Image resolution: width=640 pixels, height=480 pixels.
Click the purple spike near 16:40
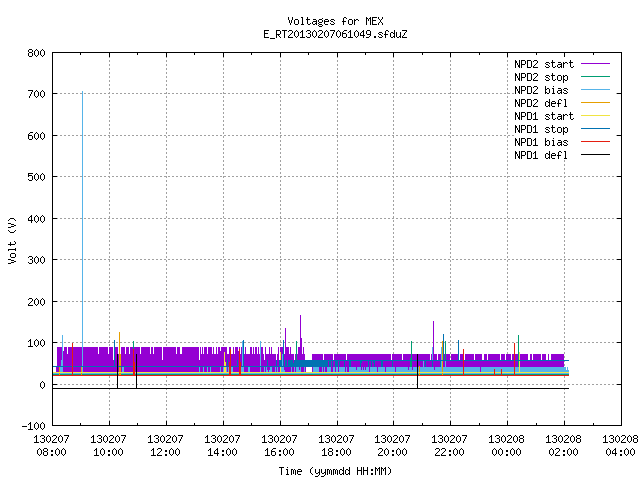(x=300, y=331)
